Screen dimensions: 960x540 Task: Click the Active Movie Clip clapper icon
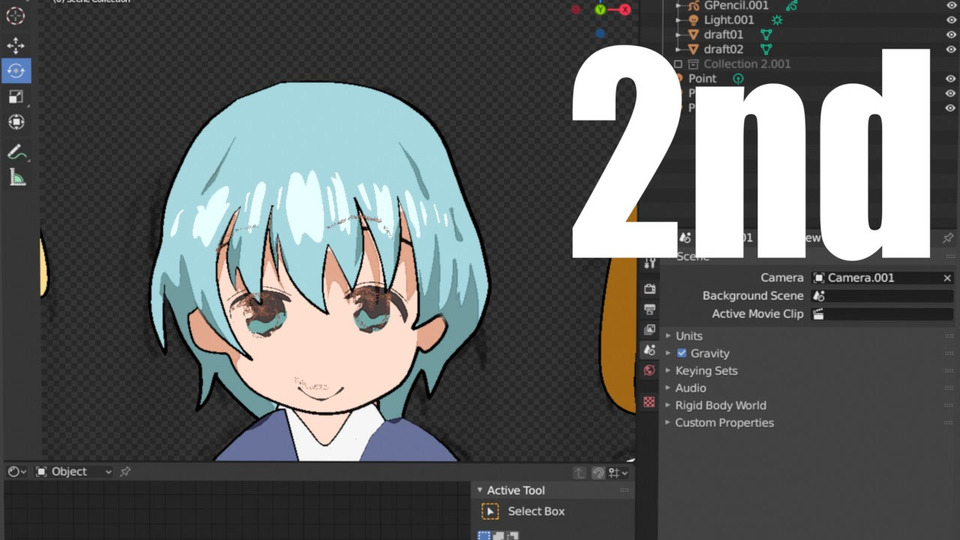[819, 314]
